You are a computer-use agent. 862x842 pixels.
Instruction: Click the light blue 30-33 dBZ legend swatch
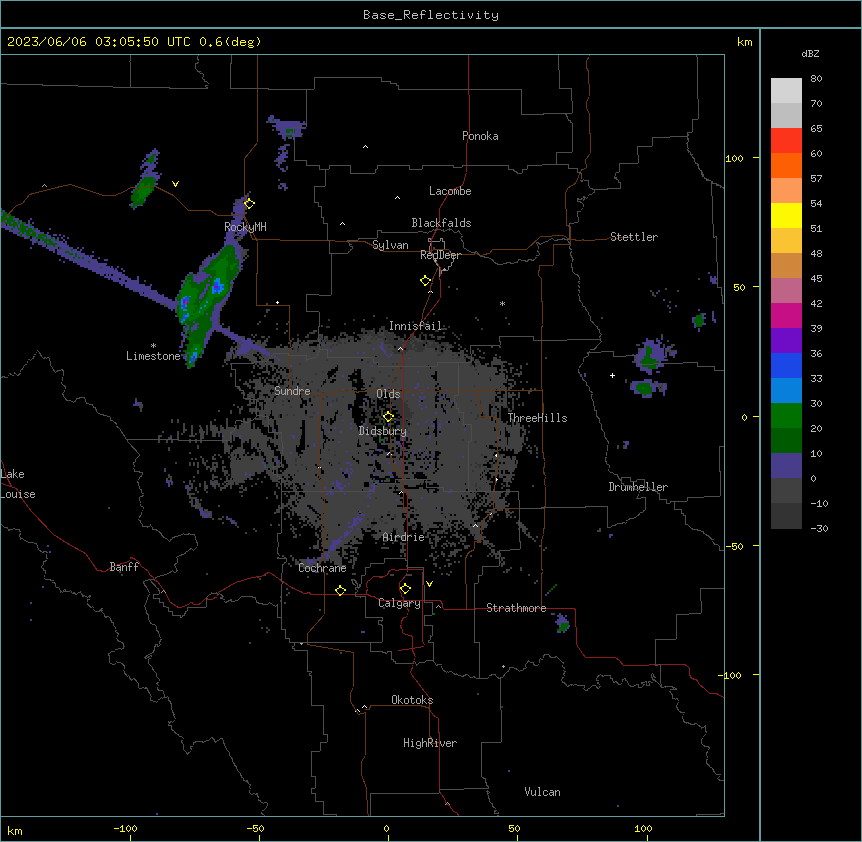click(786, 391)
